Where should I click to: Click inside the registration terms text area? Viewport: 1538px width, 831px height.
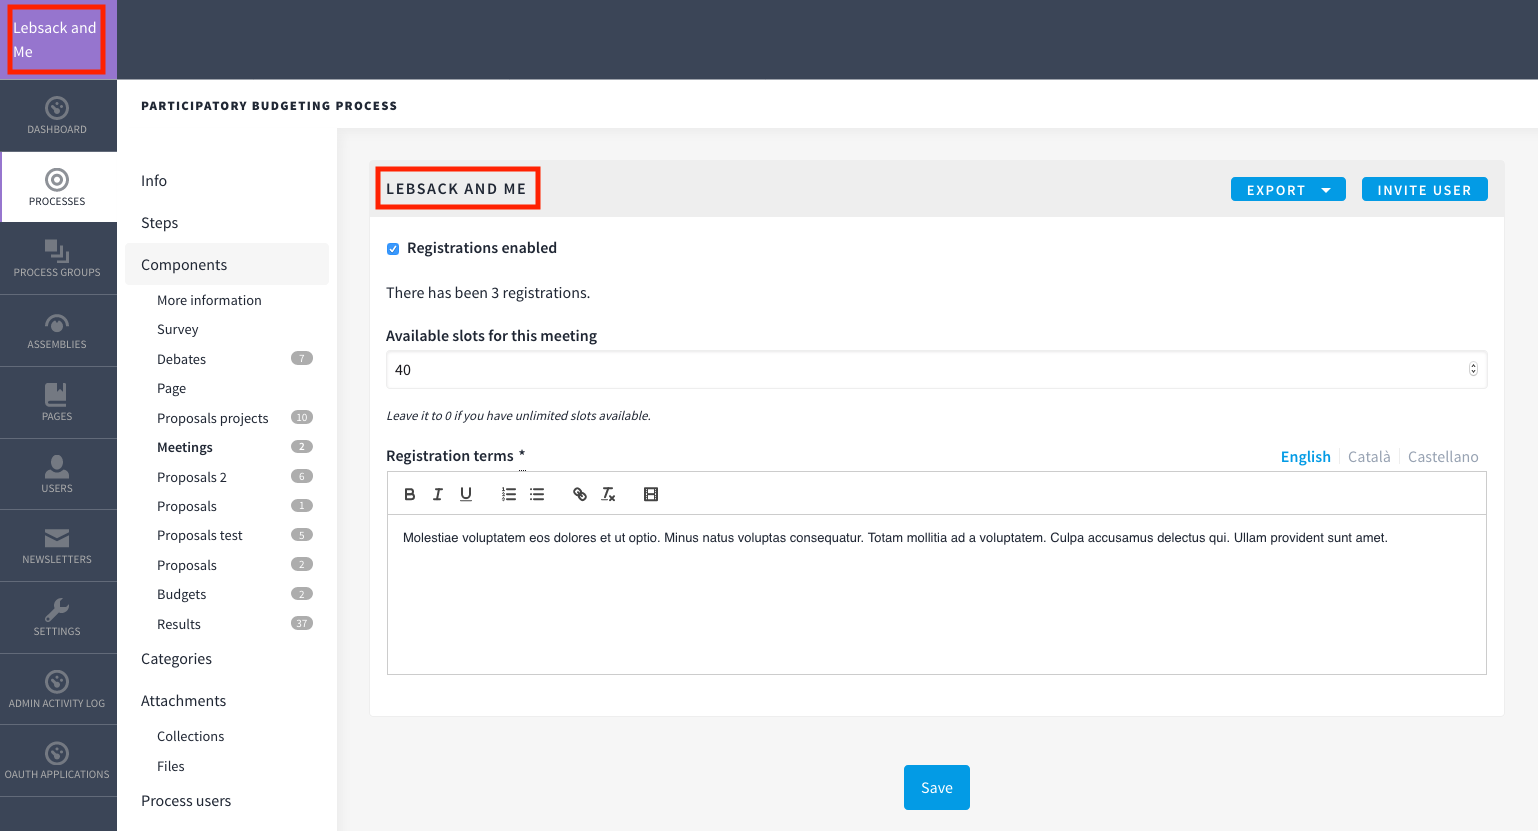pyautogui.click(x=936, y=600)
